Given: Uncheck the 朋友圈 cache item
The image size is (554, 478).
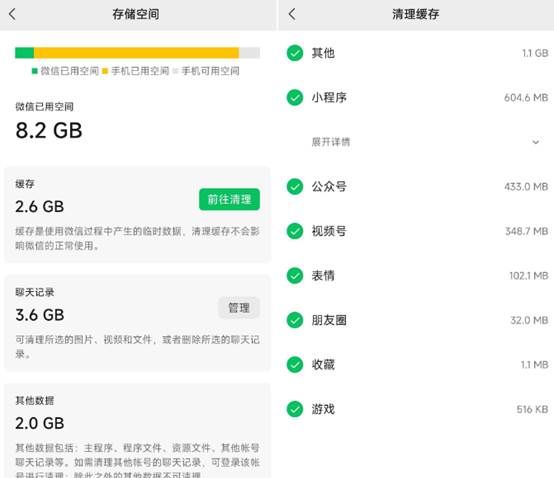Looking at the screenshot, I should (x=295, y=320).
